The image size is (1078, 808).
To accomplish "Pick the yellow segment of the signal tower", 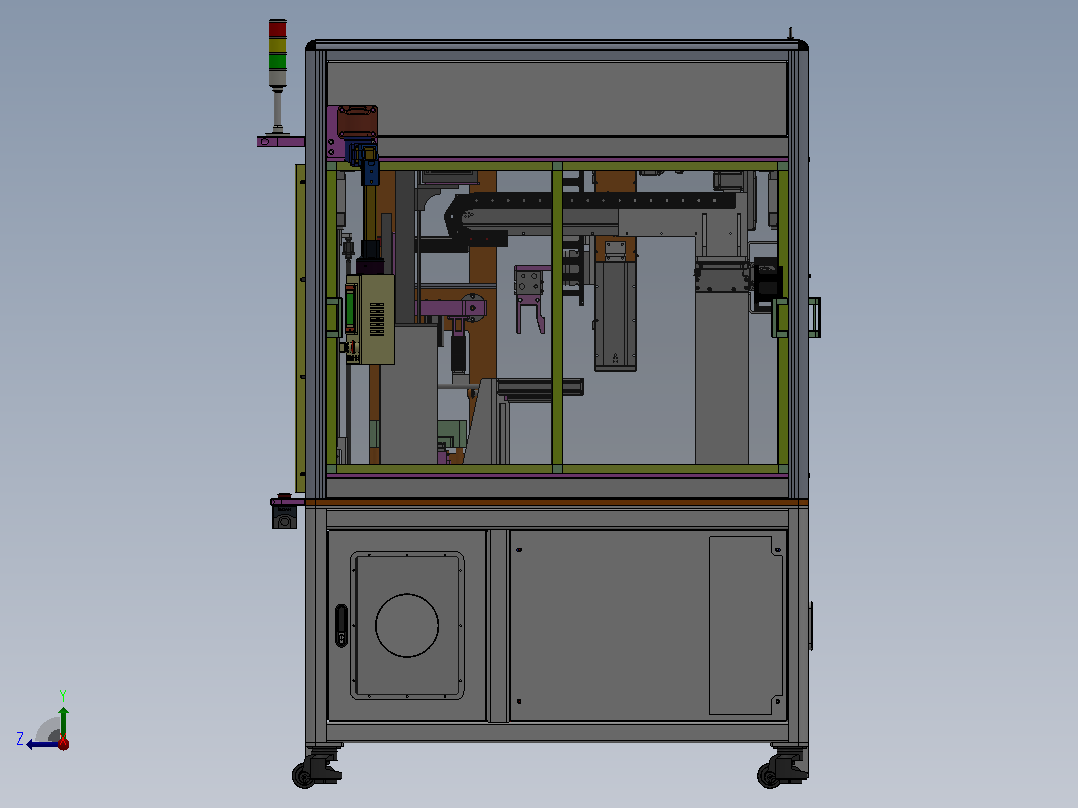I will (278, 45).
